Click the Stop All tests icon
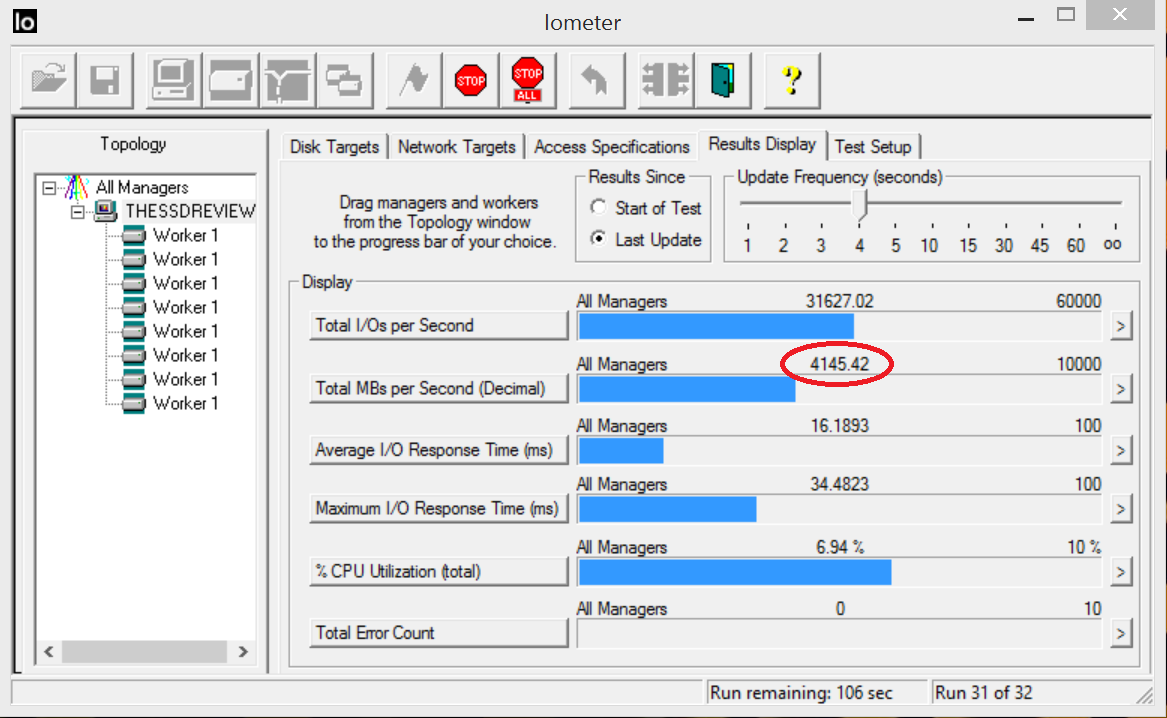The width and height of the screenshot is (1167, 718). [527, 80]
